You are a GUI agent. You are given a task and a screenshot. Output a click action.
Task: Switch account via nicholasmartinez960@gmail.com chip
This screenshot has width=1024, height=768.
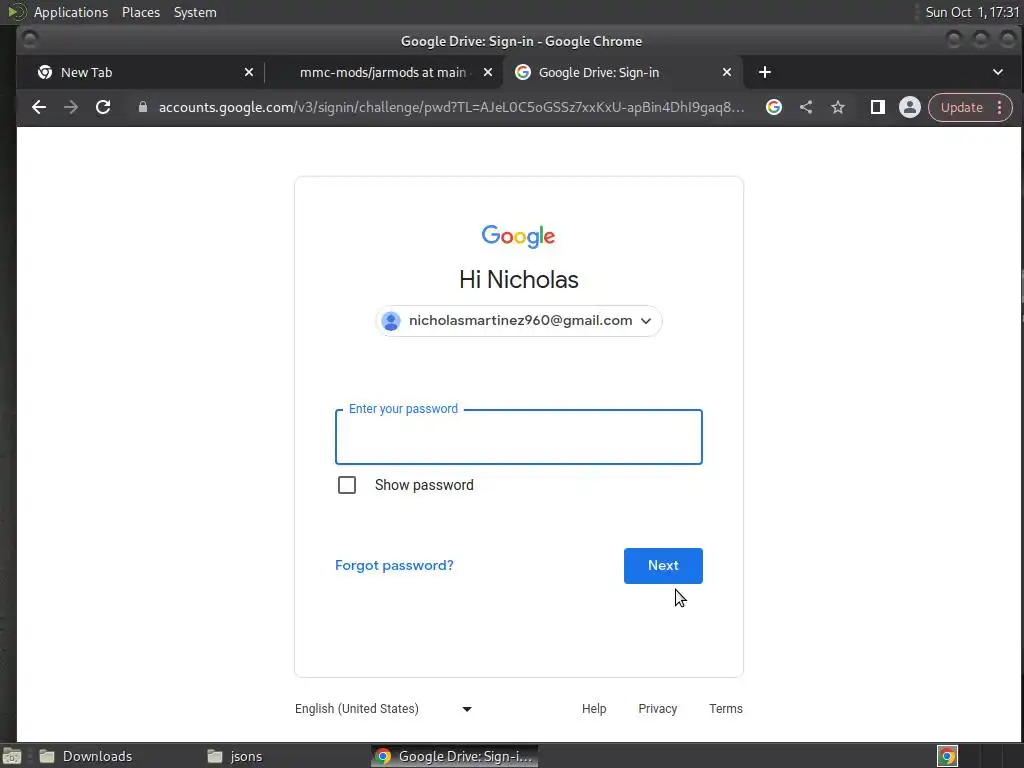pyautogui.click(x=519, y=321)
